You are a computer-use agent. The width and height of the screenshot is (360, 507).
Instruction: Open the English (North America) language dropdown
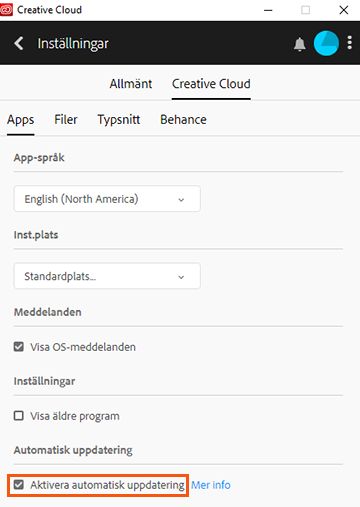[x=107, y=199]
